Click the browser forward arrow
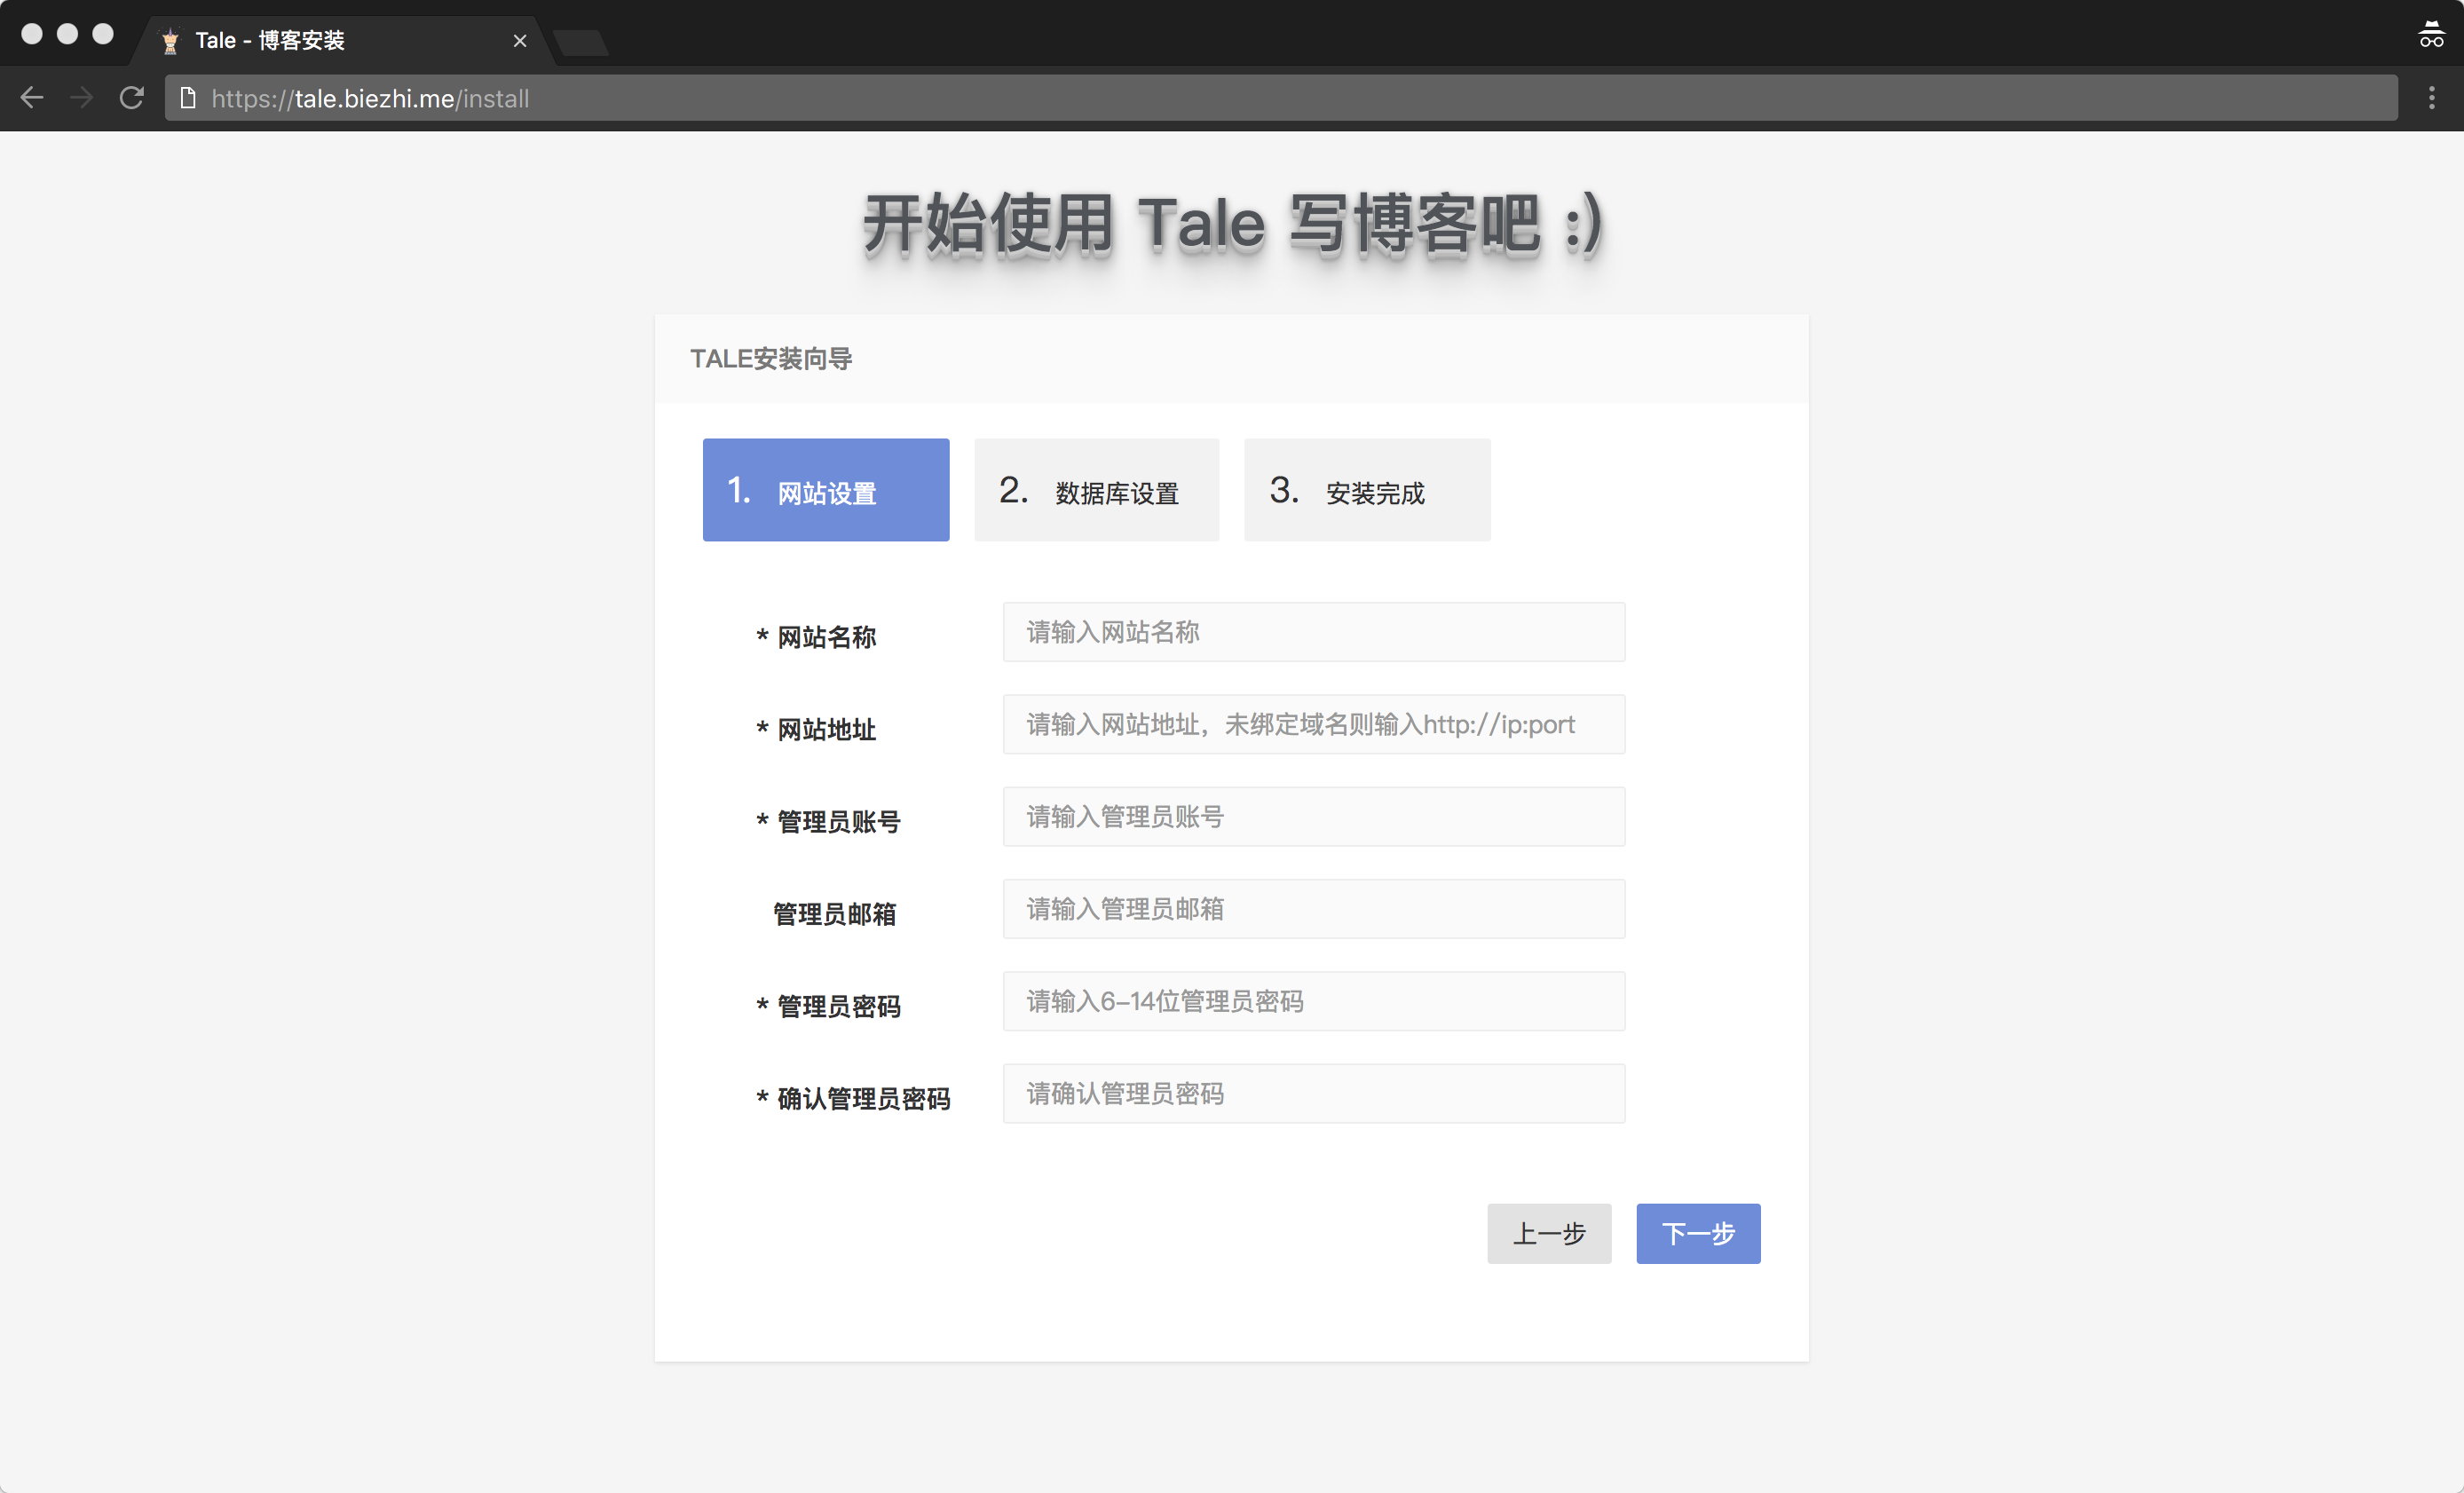The height and width of the screenshot is (1493, 2464). (x=82, y=98)
